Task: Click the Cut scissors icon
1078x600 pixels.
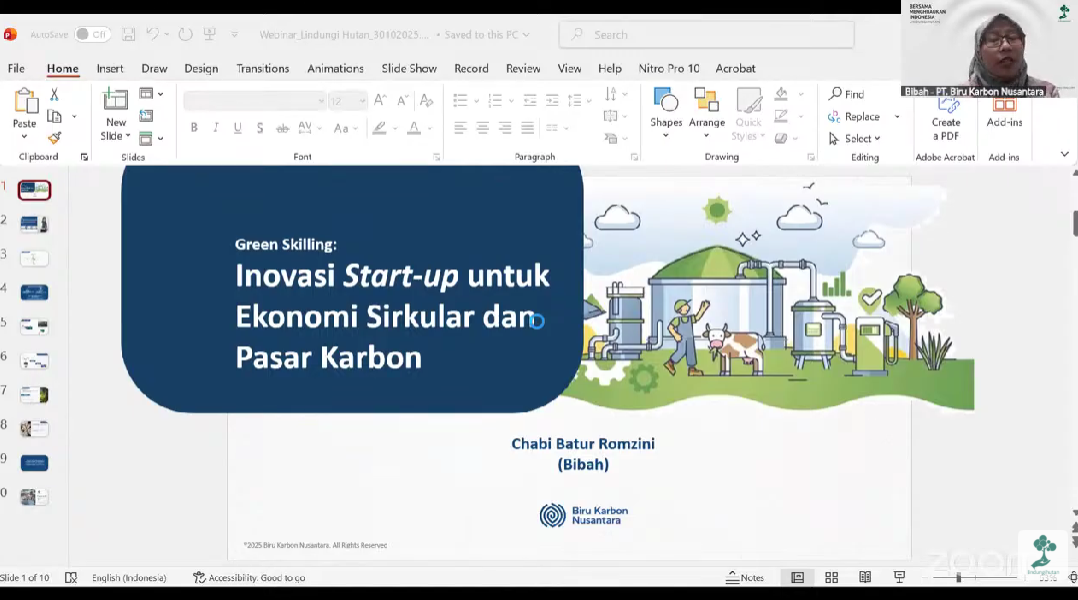Action: (54, 94)
